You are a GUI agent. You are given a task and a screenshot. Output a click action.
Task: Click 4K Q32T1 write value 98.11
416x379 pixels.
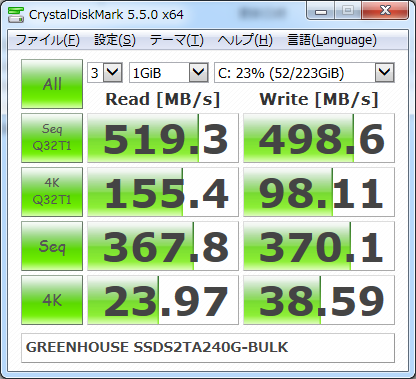pyautogui.click(x=319, y=192)
